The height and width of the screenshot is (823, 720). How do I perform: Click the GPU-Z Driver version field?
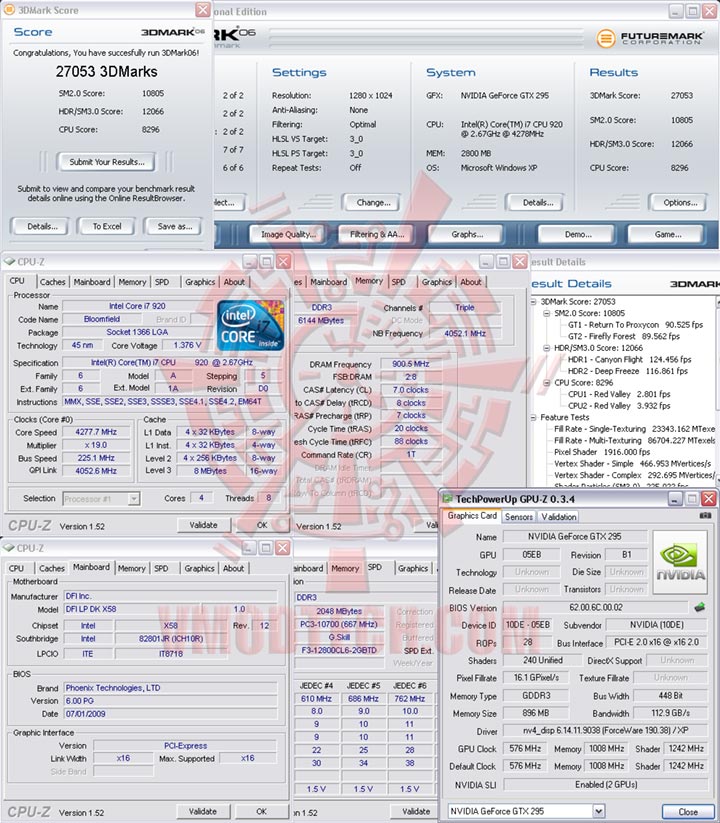606,731
